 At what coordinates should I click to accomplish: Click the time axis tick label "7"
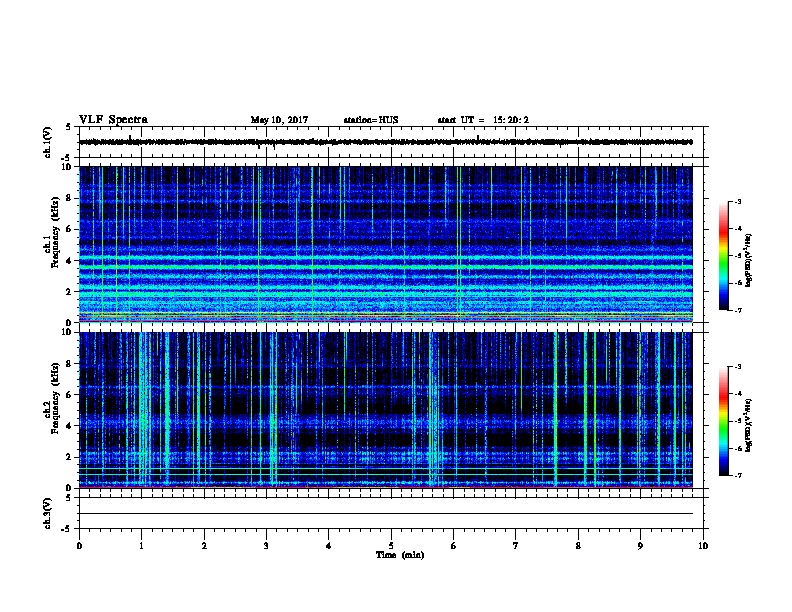tap(516, 546)
